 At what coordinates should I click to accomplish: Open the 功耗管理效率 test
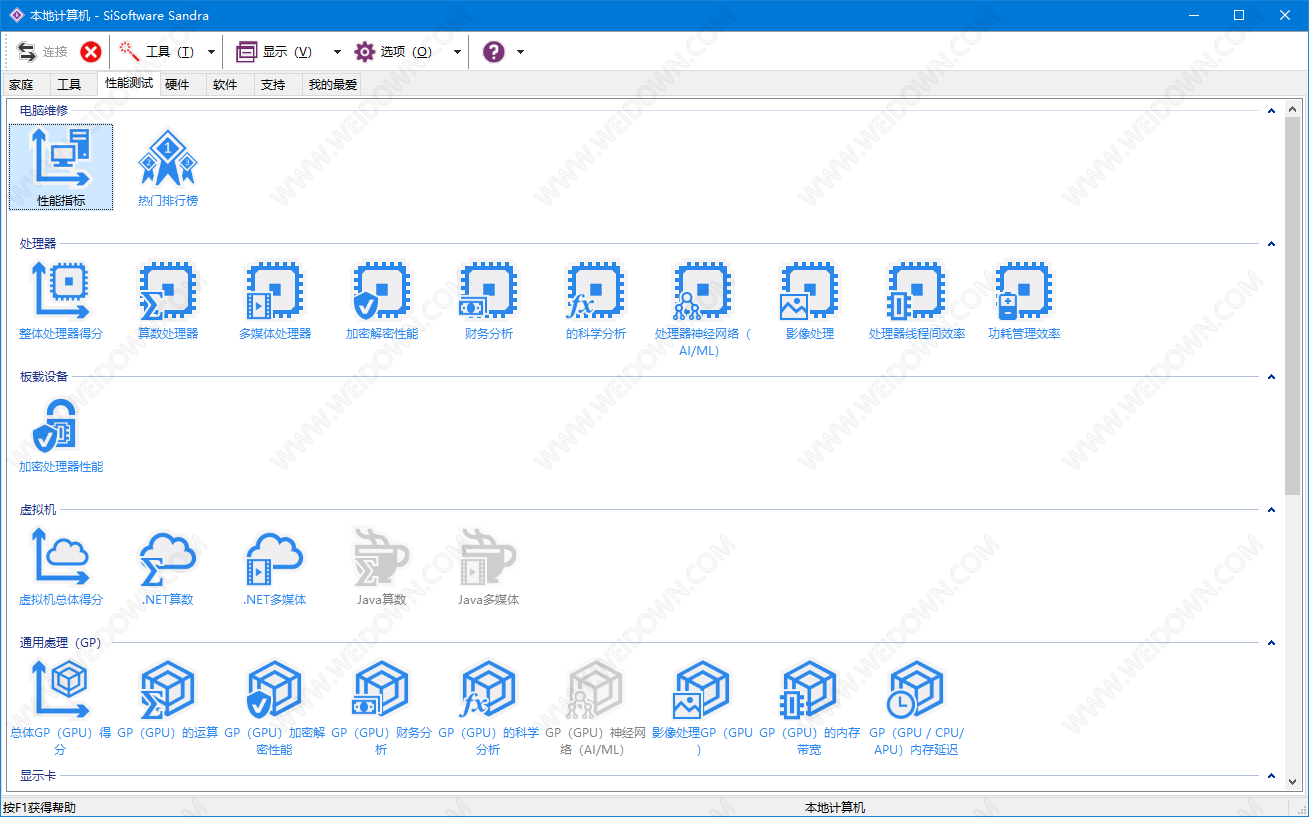(x=1024, y=300)
